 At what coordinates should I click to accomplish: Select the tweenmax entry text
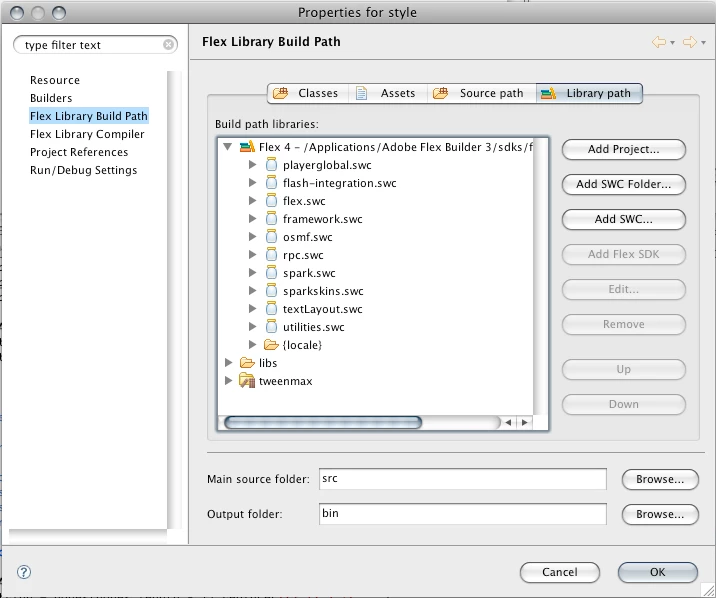(x=286, y=381)
